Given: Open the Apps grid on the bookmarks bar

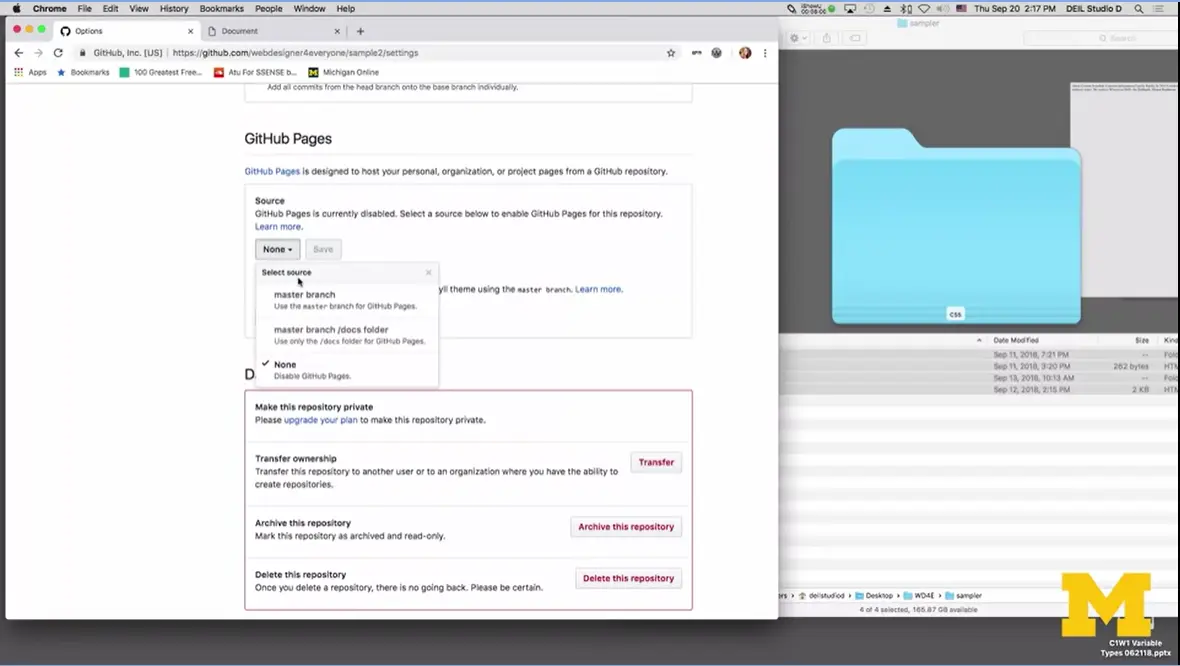Looking at the screenshot, I should point(17,72).
